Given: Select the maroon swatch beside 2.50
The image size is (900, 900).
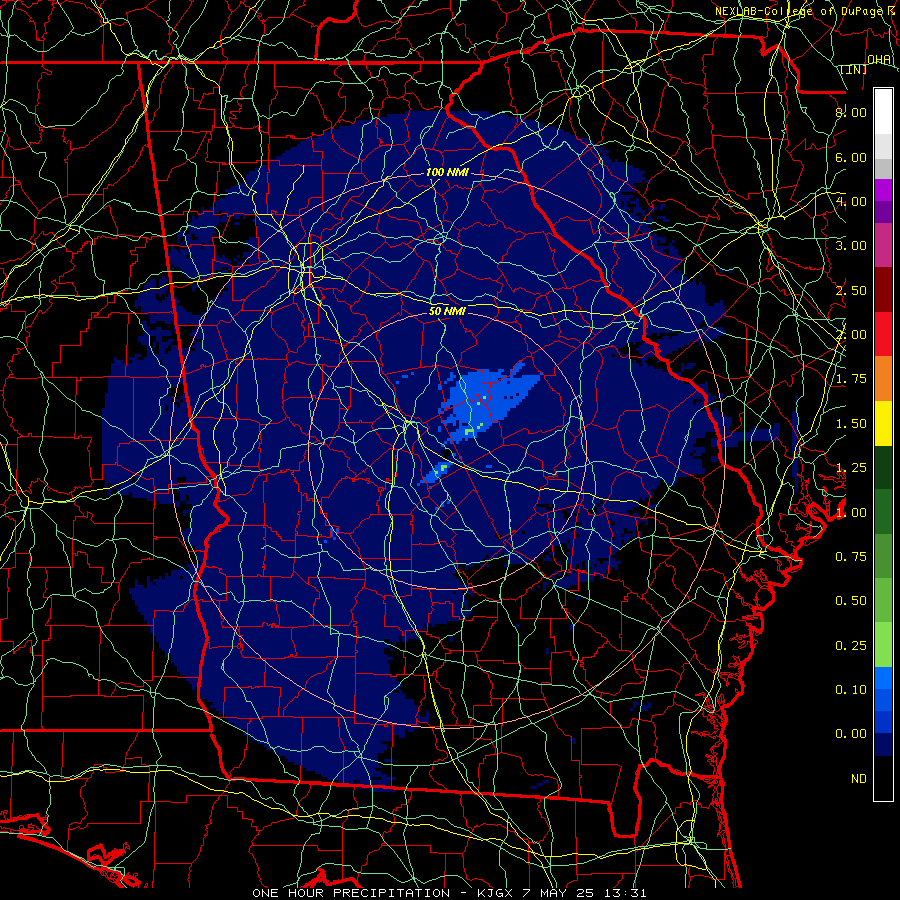Looking at the screenshot, I should click(x=883, y=290).
